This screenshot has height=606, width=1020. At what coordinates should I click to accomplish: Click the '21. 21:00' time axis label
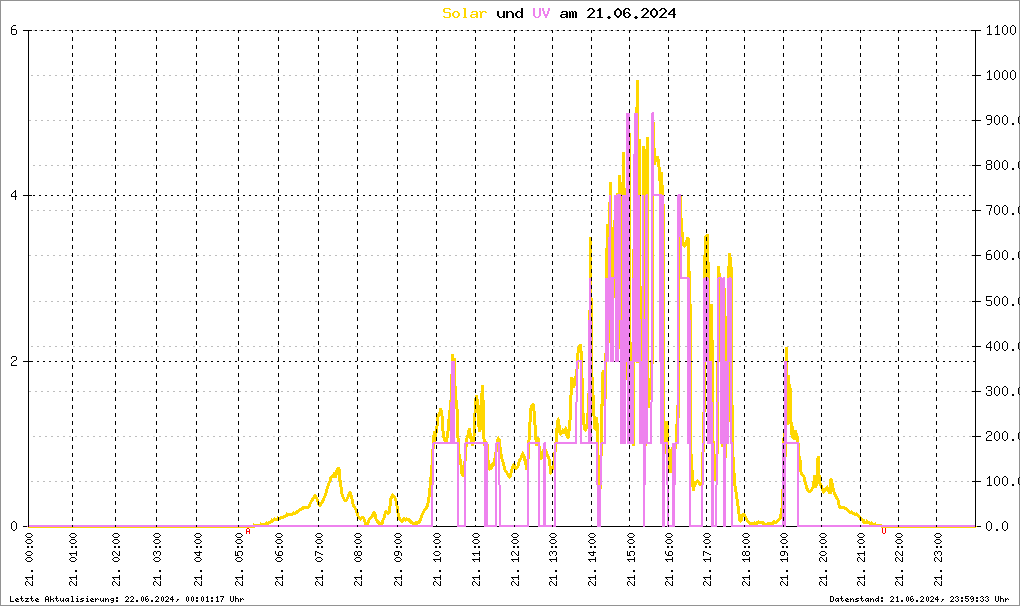861,559
